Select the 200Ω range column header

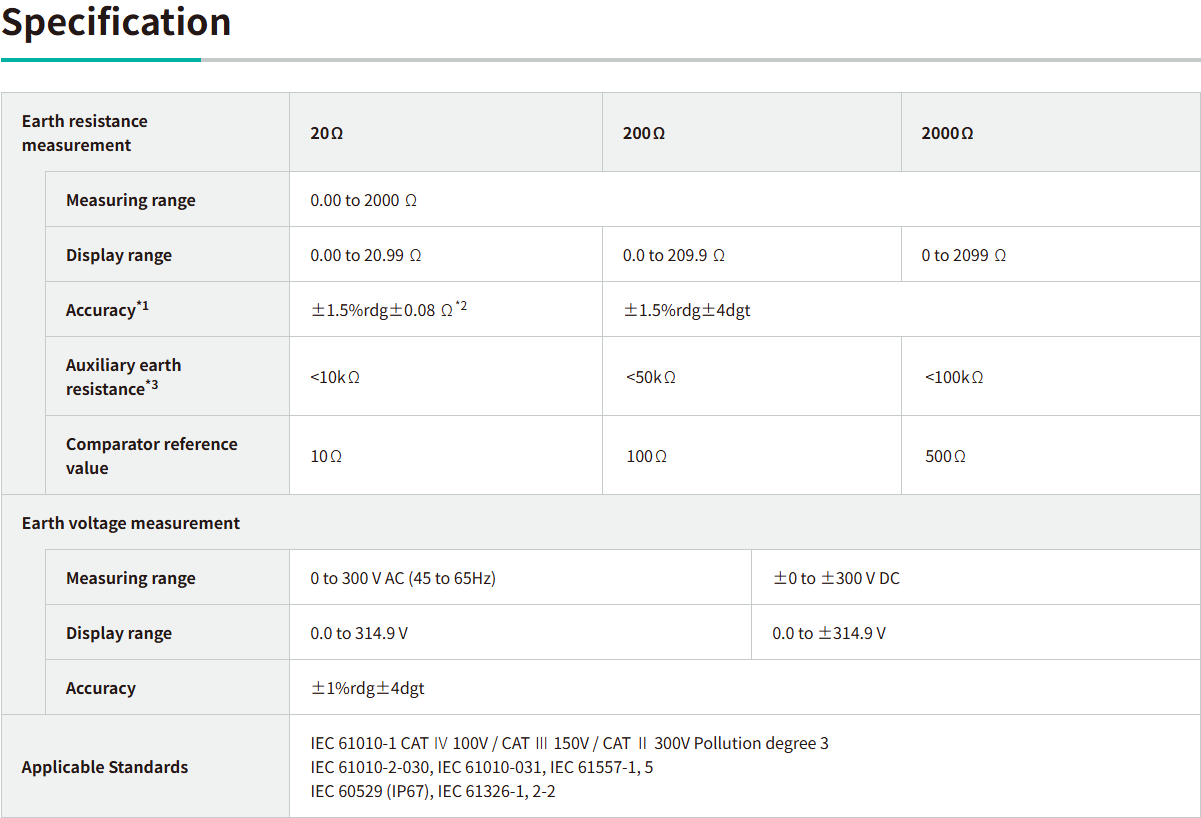point(644,133)
